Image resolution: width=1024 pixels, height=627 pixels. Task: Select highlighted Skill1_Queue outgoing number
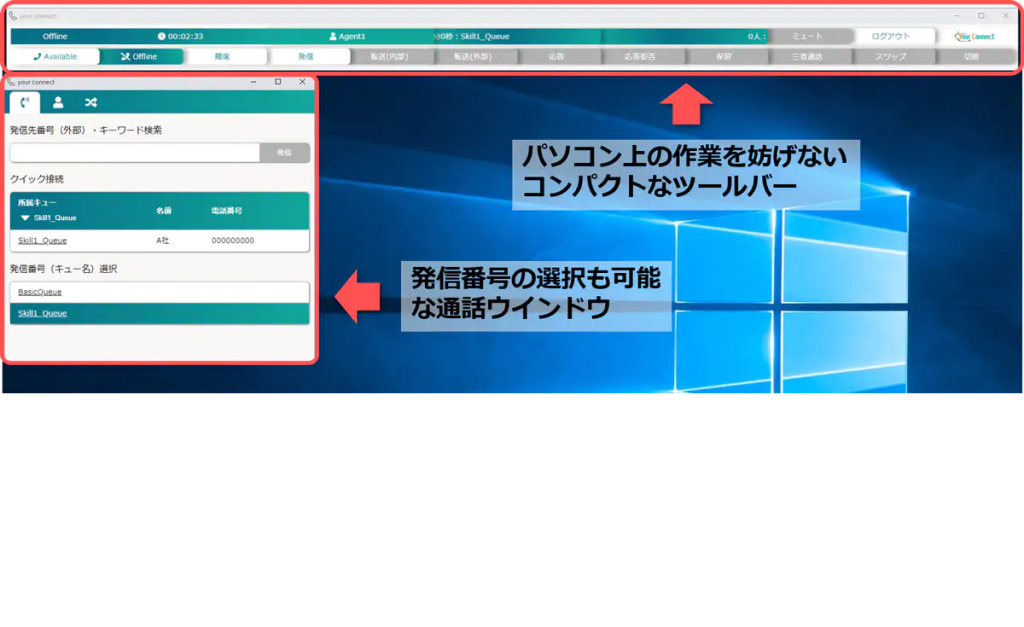click(159, 314)
